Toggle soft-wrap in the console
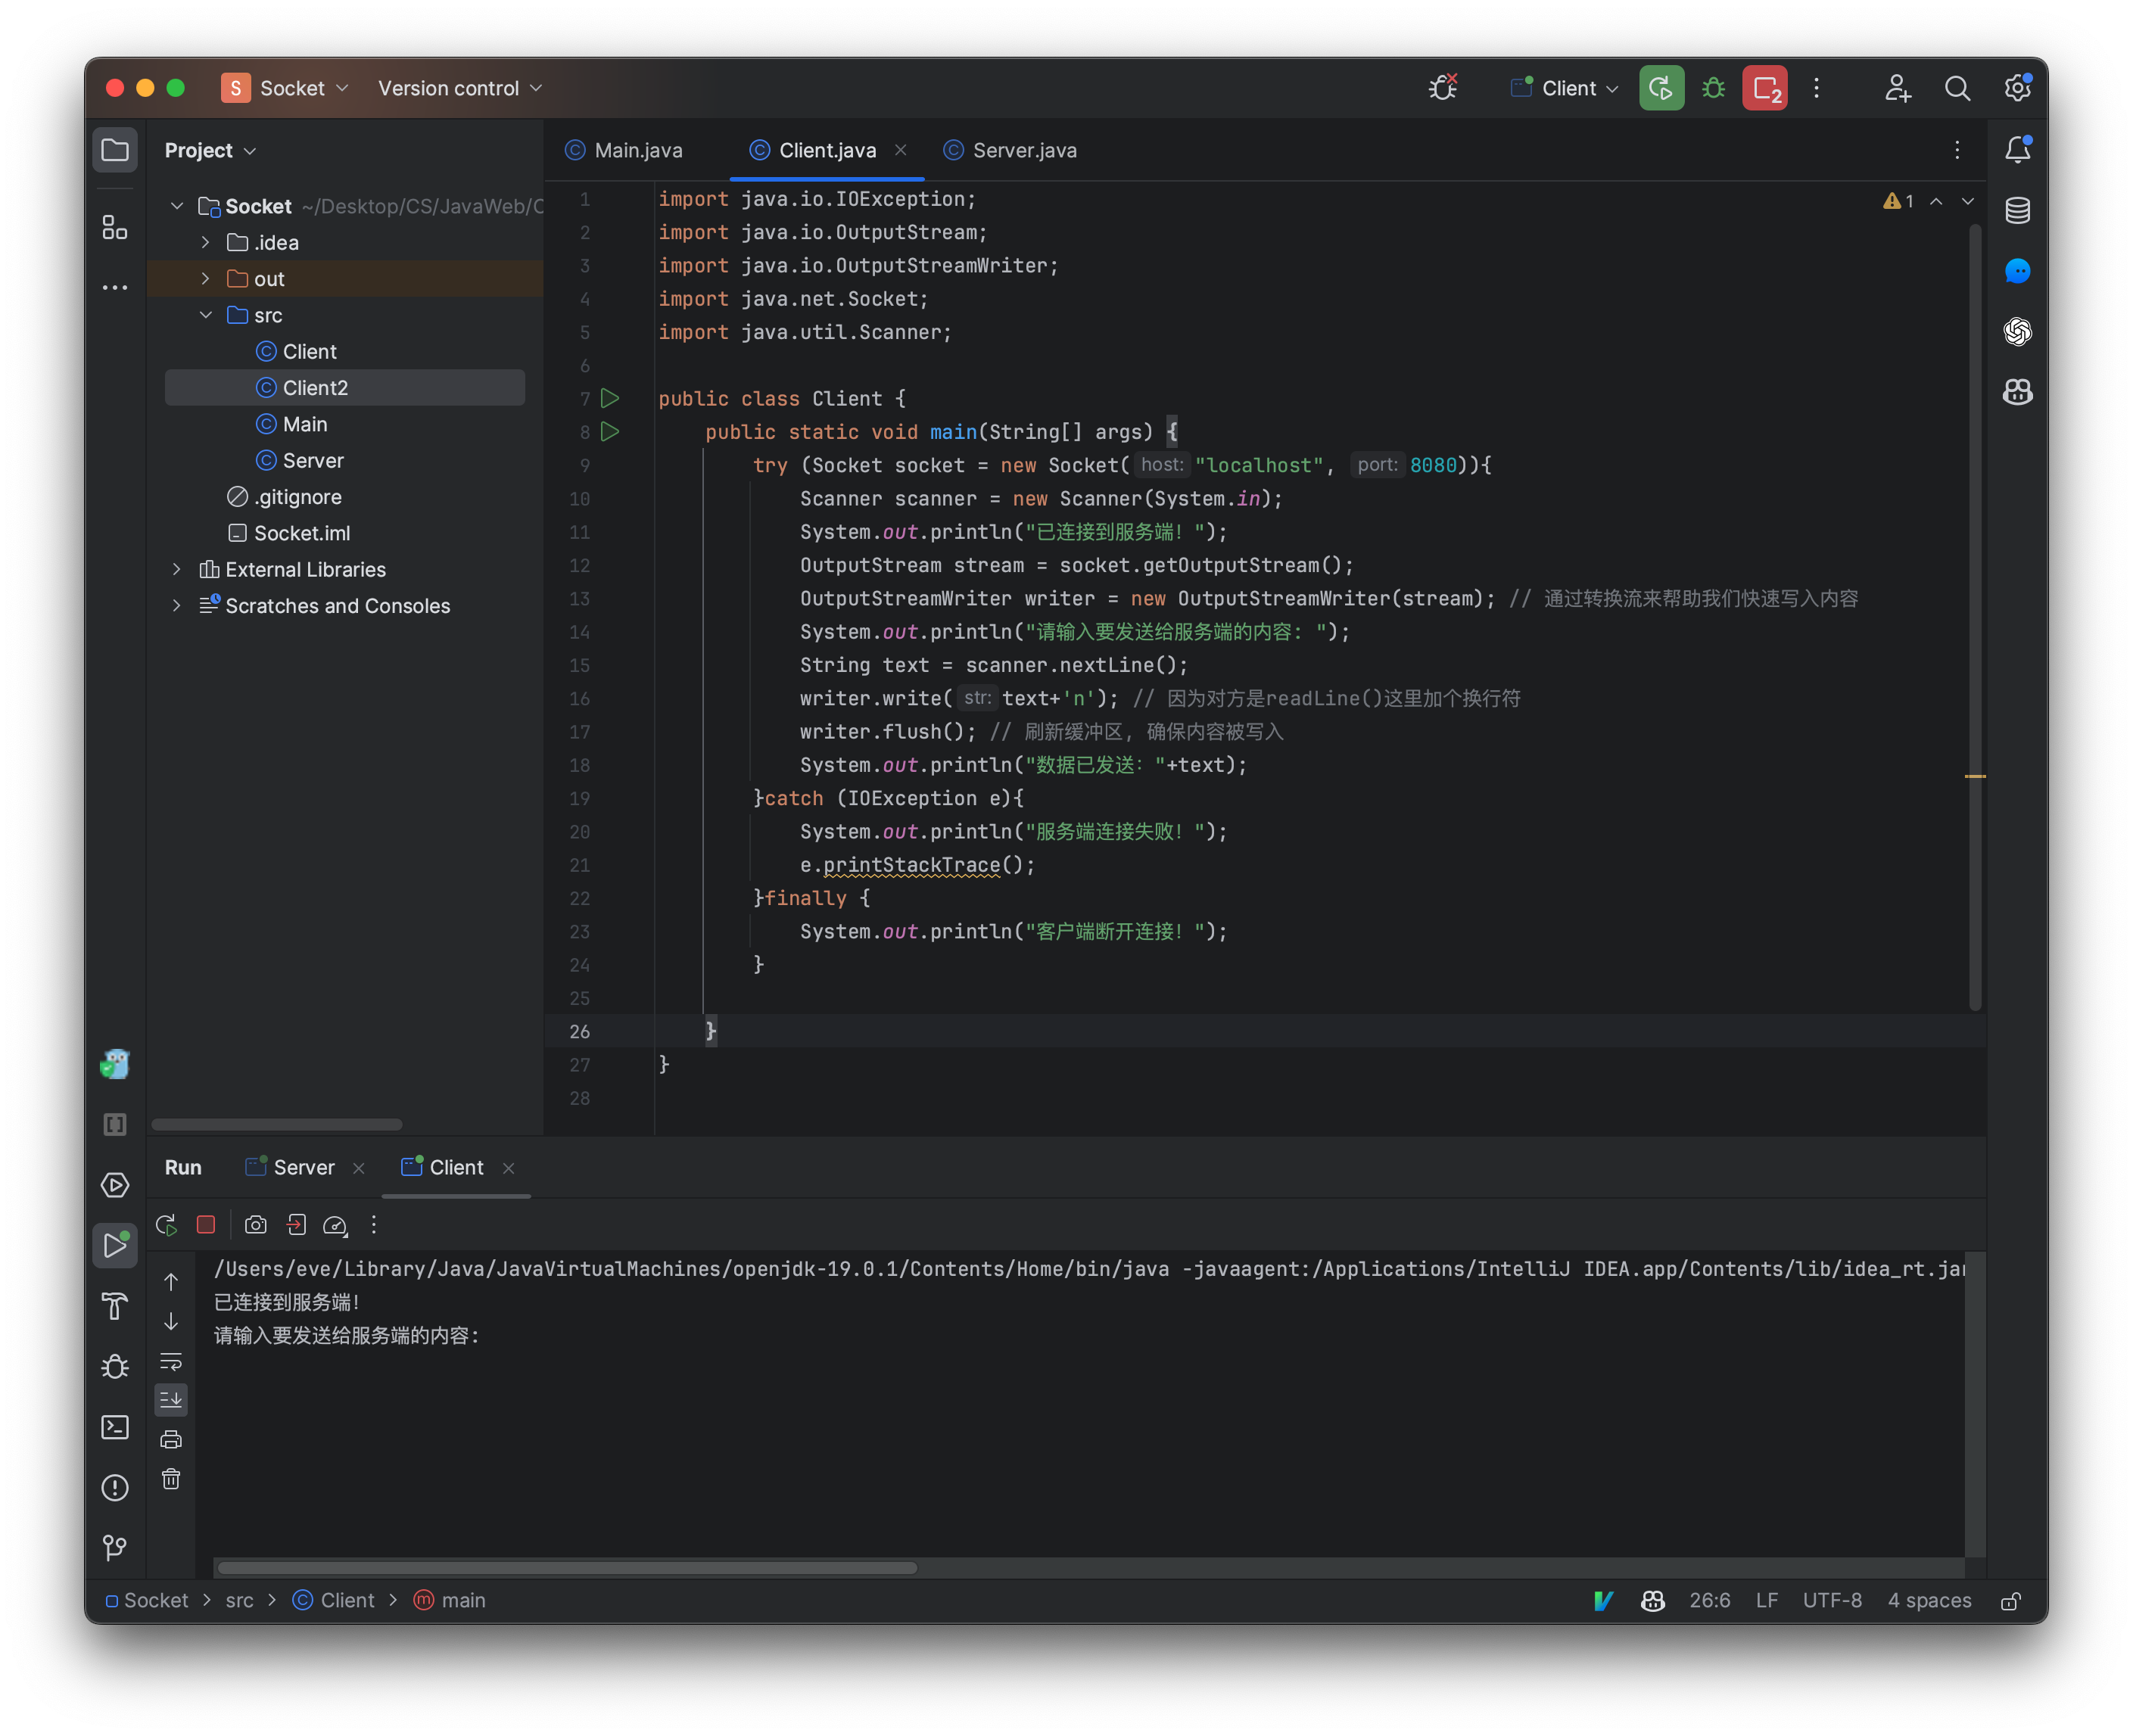 point(171,1362)
